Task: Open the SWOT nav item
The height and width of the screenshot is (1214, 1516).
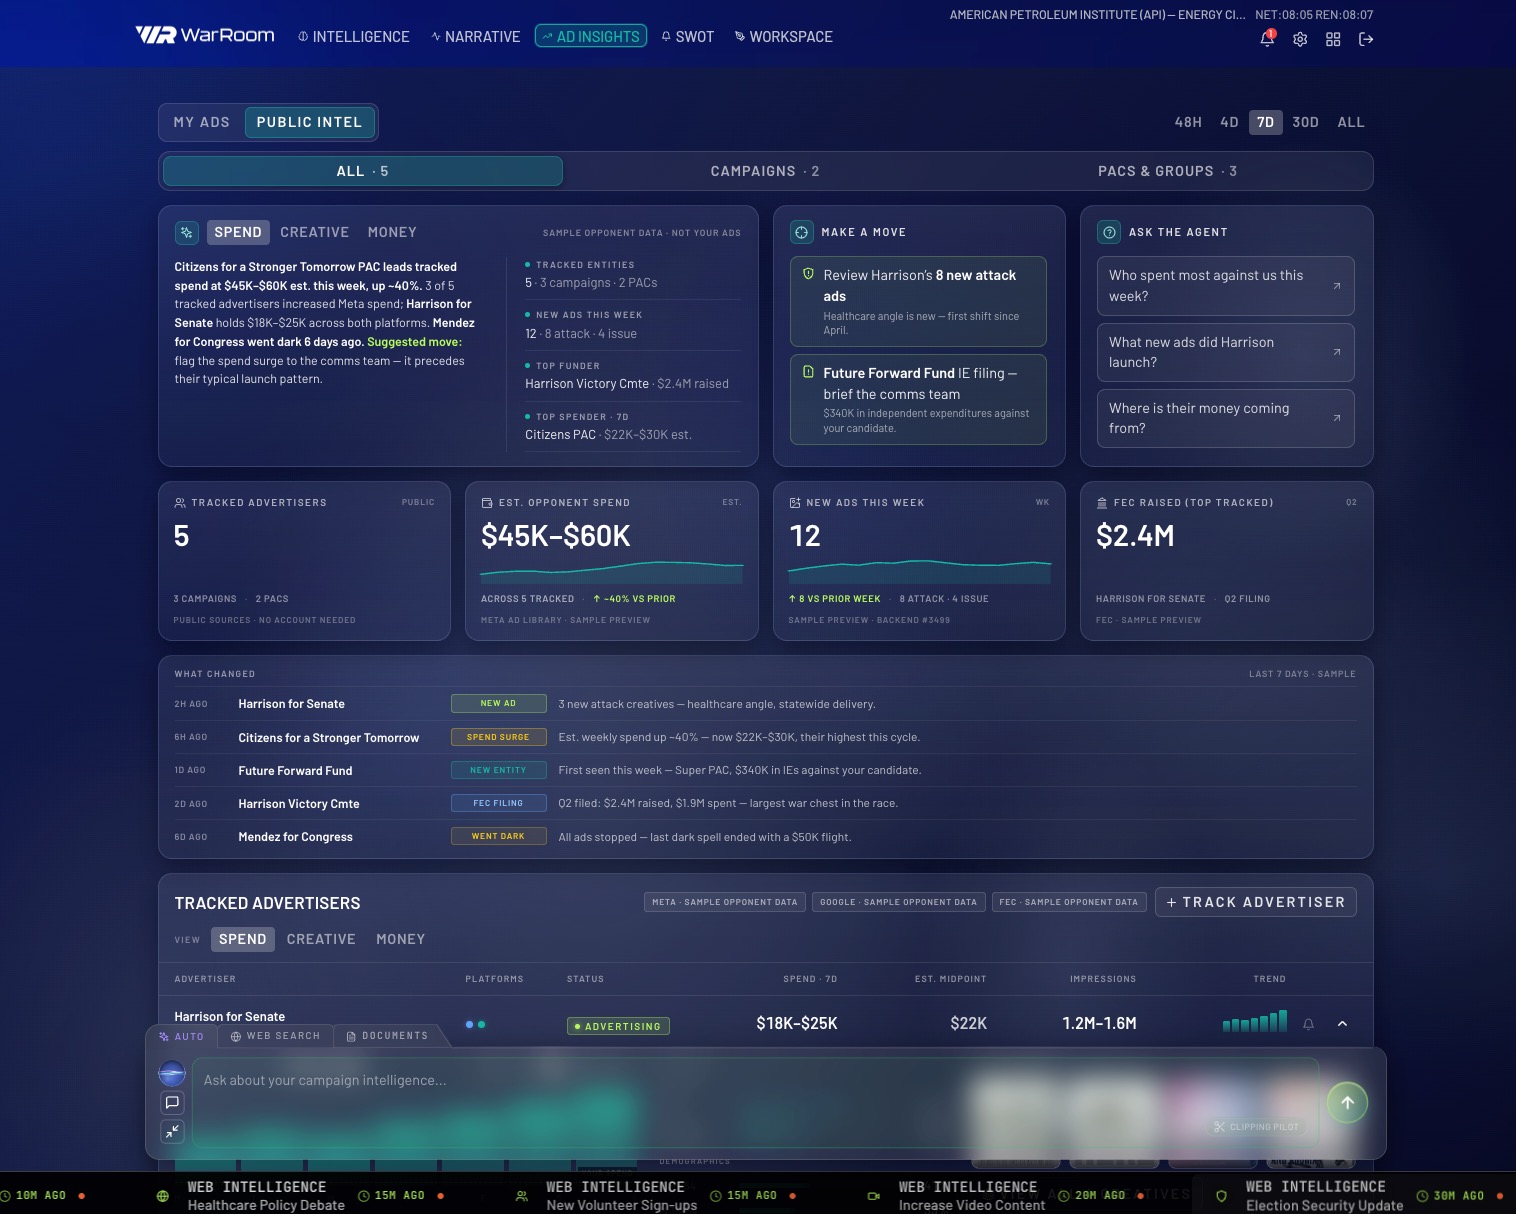Action: 688,37
